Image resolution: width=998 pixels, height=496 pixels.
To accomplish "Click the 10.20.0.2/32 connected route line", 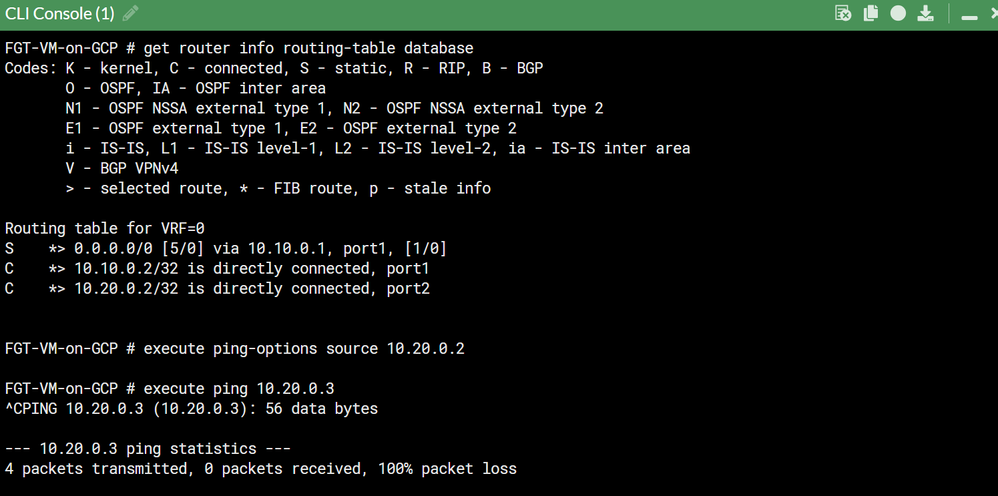I will [200, 288].
